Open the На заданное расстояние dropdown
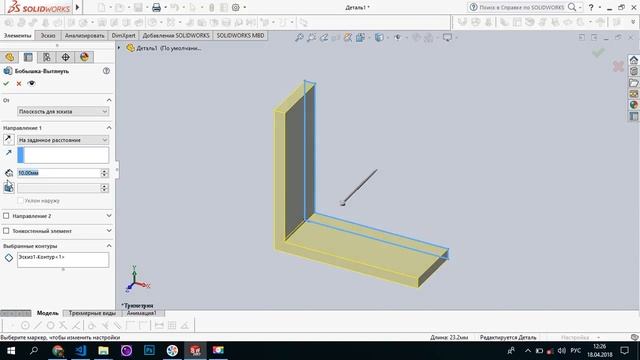Viewport: 640px width, 360px height. tap(63, 140)
